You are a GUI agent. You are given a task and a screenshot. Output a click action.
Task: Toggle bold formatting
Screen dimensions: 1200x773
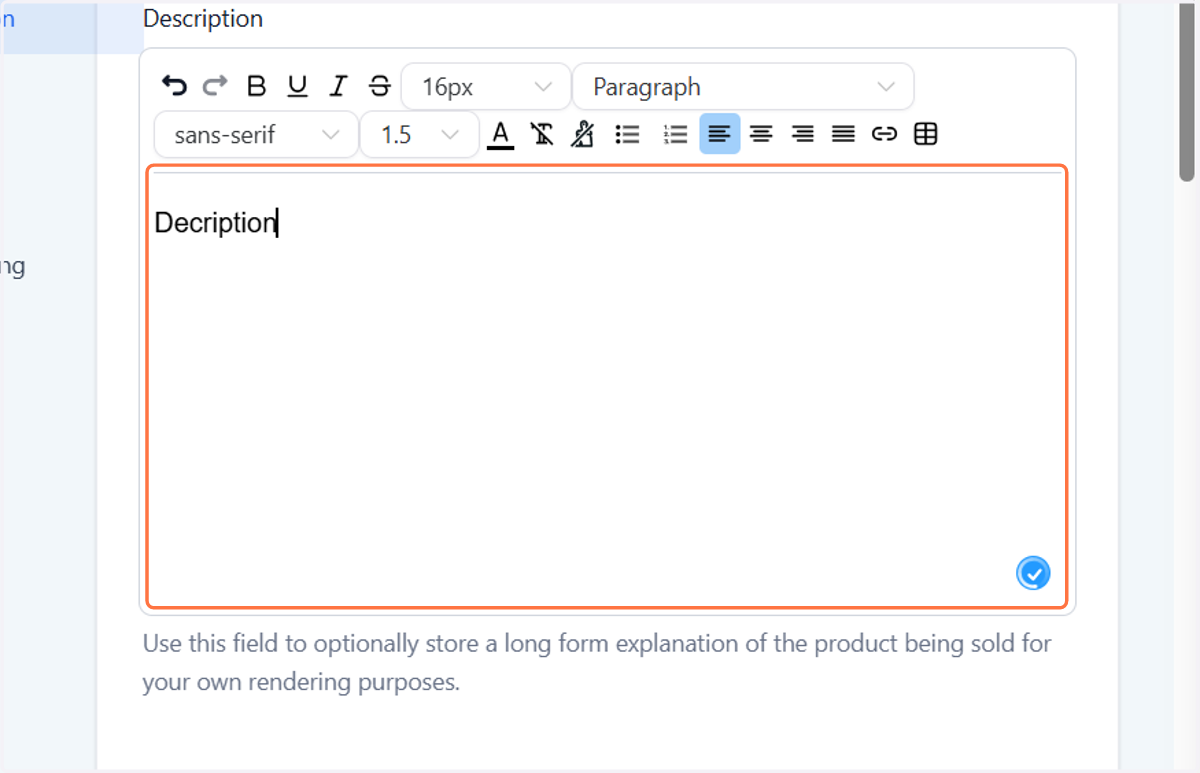tap(256, 86)
